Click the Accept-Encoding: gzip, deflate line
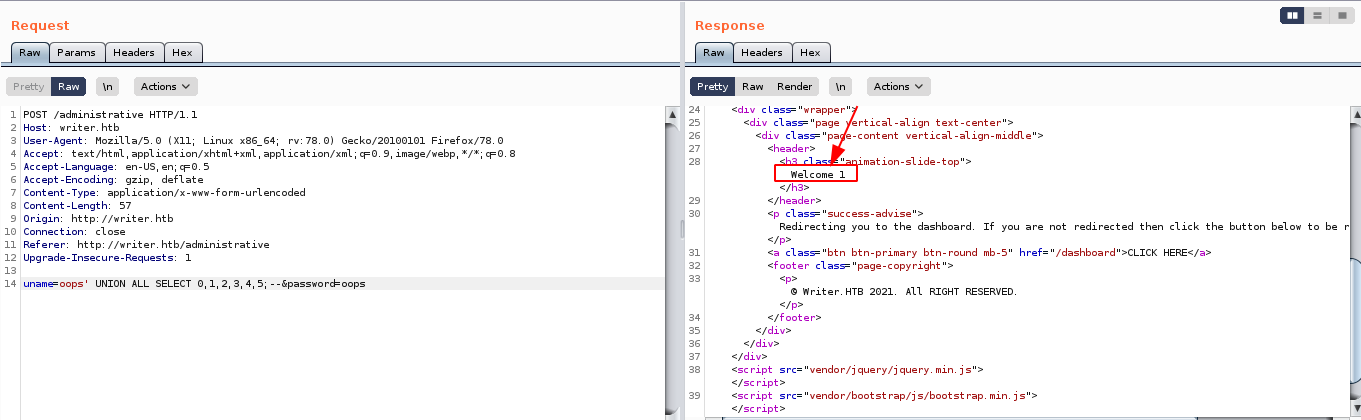Image resolution: width=1361 pixels, height=420 pixels. click(113, 179)
